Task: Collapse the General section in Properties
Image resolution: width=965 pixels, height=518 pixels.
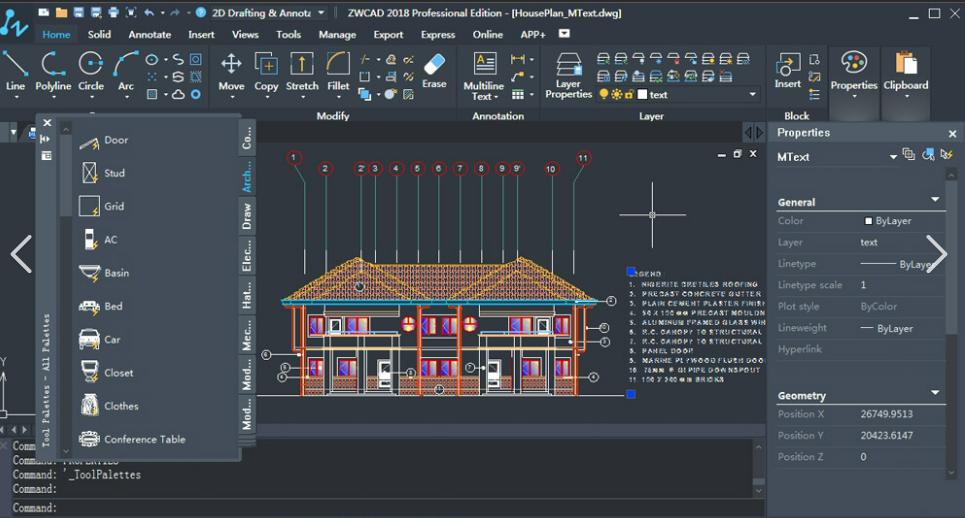Action: click(x=935, y=201)
